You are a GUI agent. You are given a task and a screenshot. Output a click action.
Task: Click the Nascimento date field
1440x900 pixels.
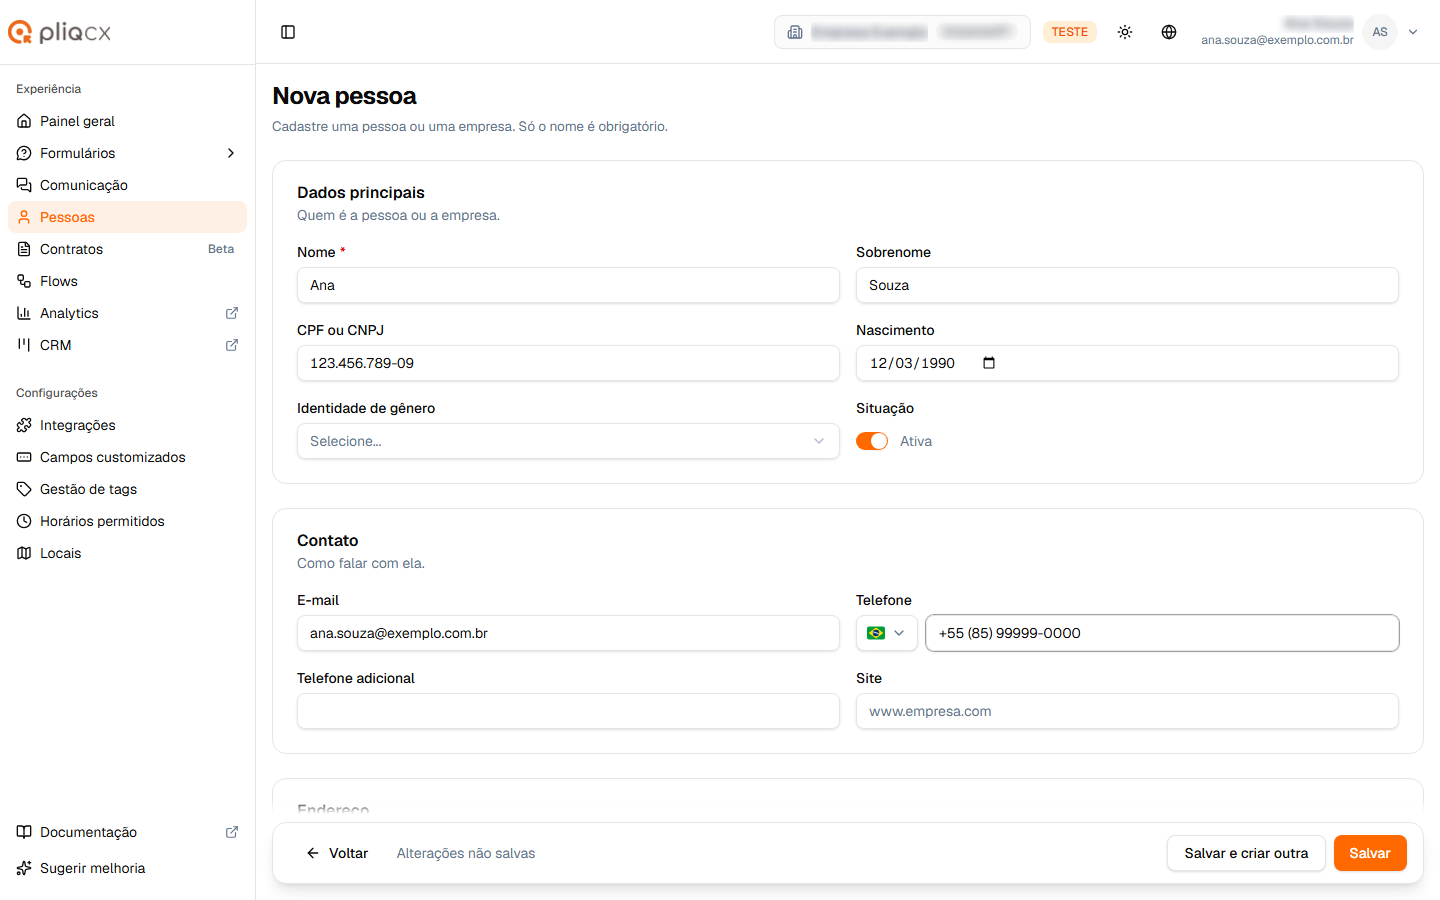pos(1127,363)
